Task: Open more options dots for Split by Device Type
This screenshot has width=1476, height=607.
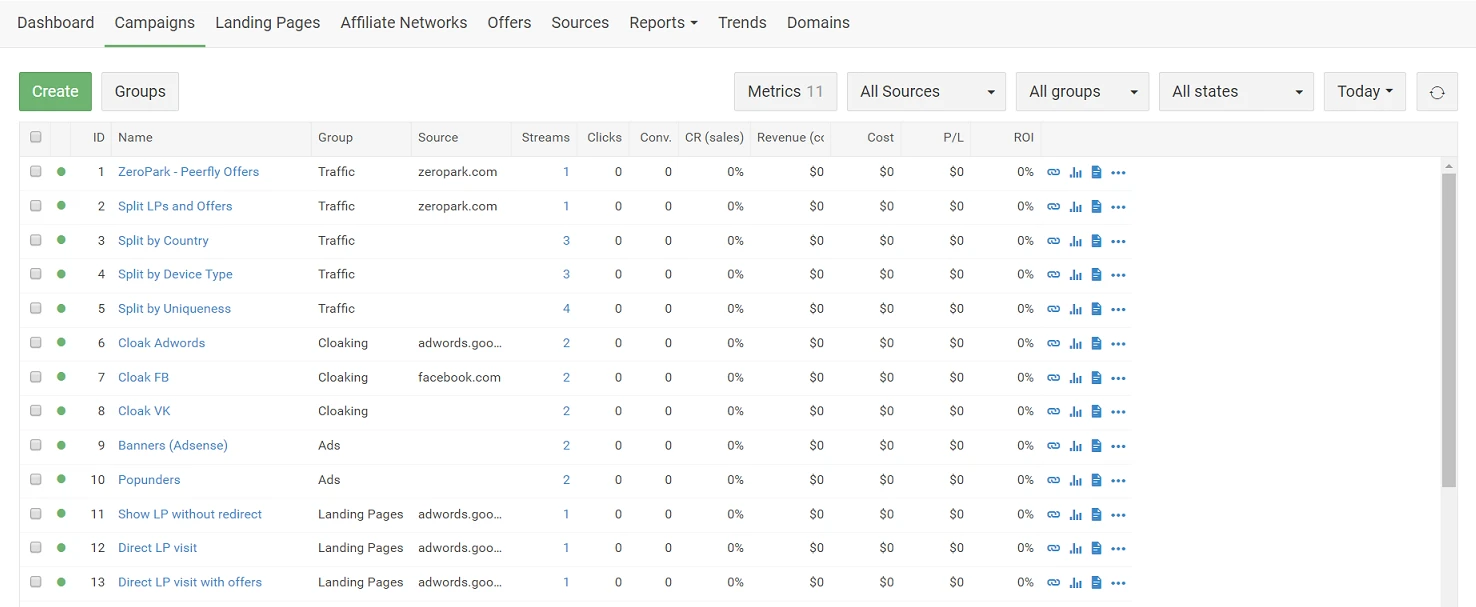Action: coord(1118,275)
